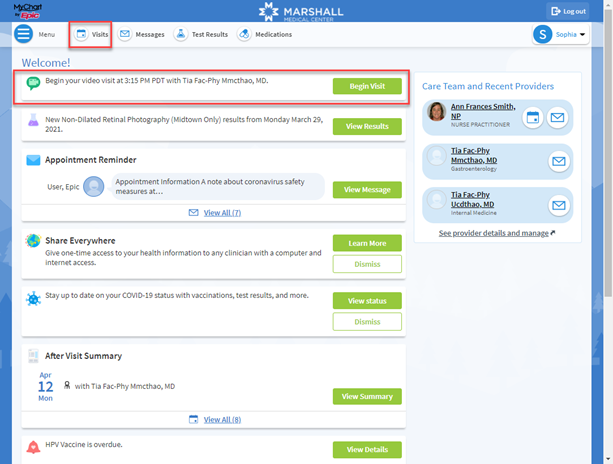Click the User, Epic sender avatar
The width and height of the screenshot is (613, 464).
(94, 186)
